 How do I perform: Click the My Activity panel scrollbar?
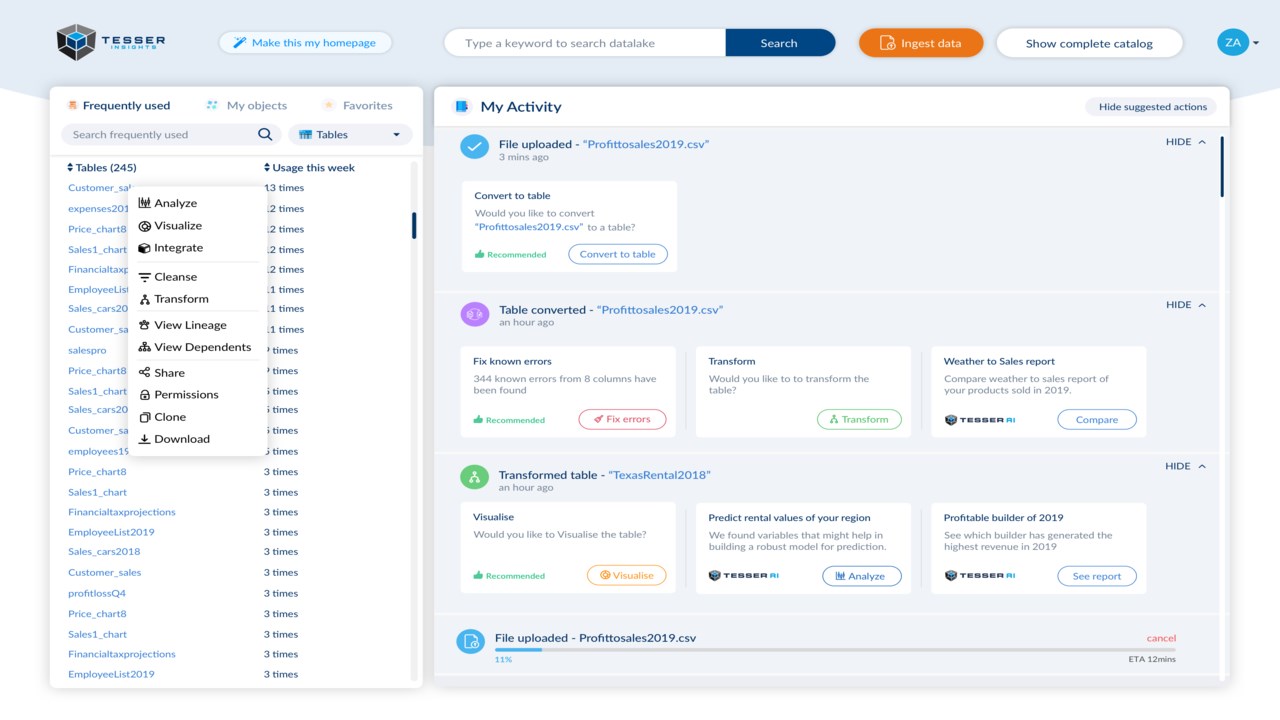1222,166
